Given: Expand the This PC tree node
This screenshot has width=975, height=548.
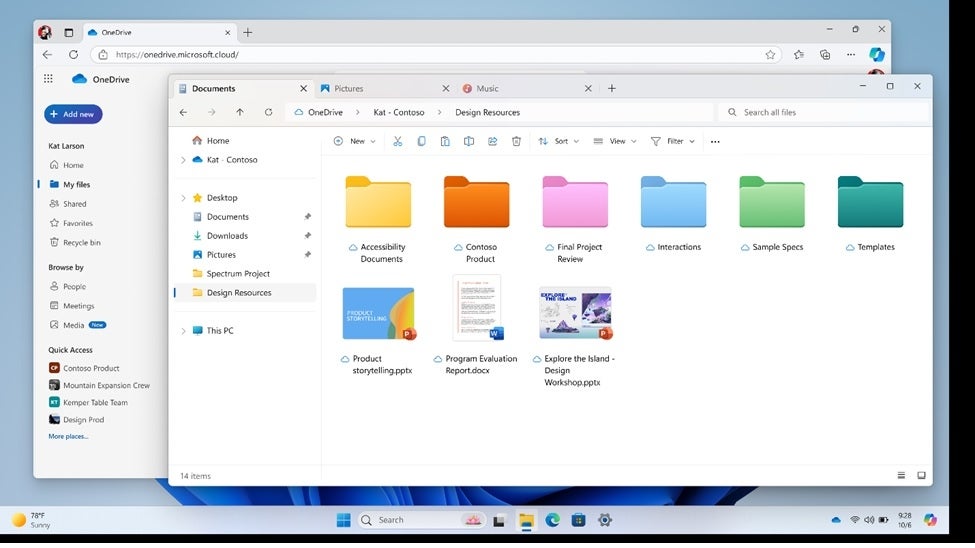Looking at the screenshot, I should coord(183,331).
